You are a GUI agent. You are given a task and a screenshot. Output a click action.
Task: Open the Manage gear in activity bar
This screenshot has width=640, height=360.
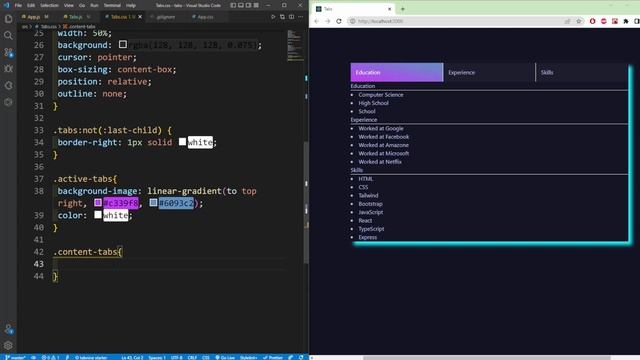tap(8, 345)
